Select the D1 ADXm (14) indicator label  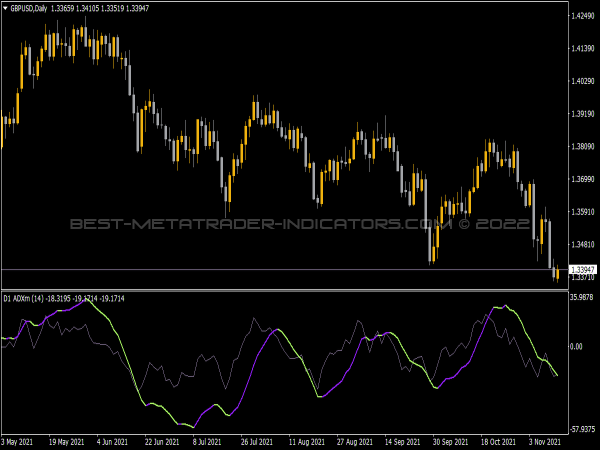click(23, 298)
